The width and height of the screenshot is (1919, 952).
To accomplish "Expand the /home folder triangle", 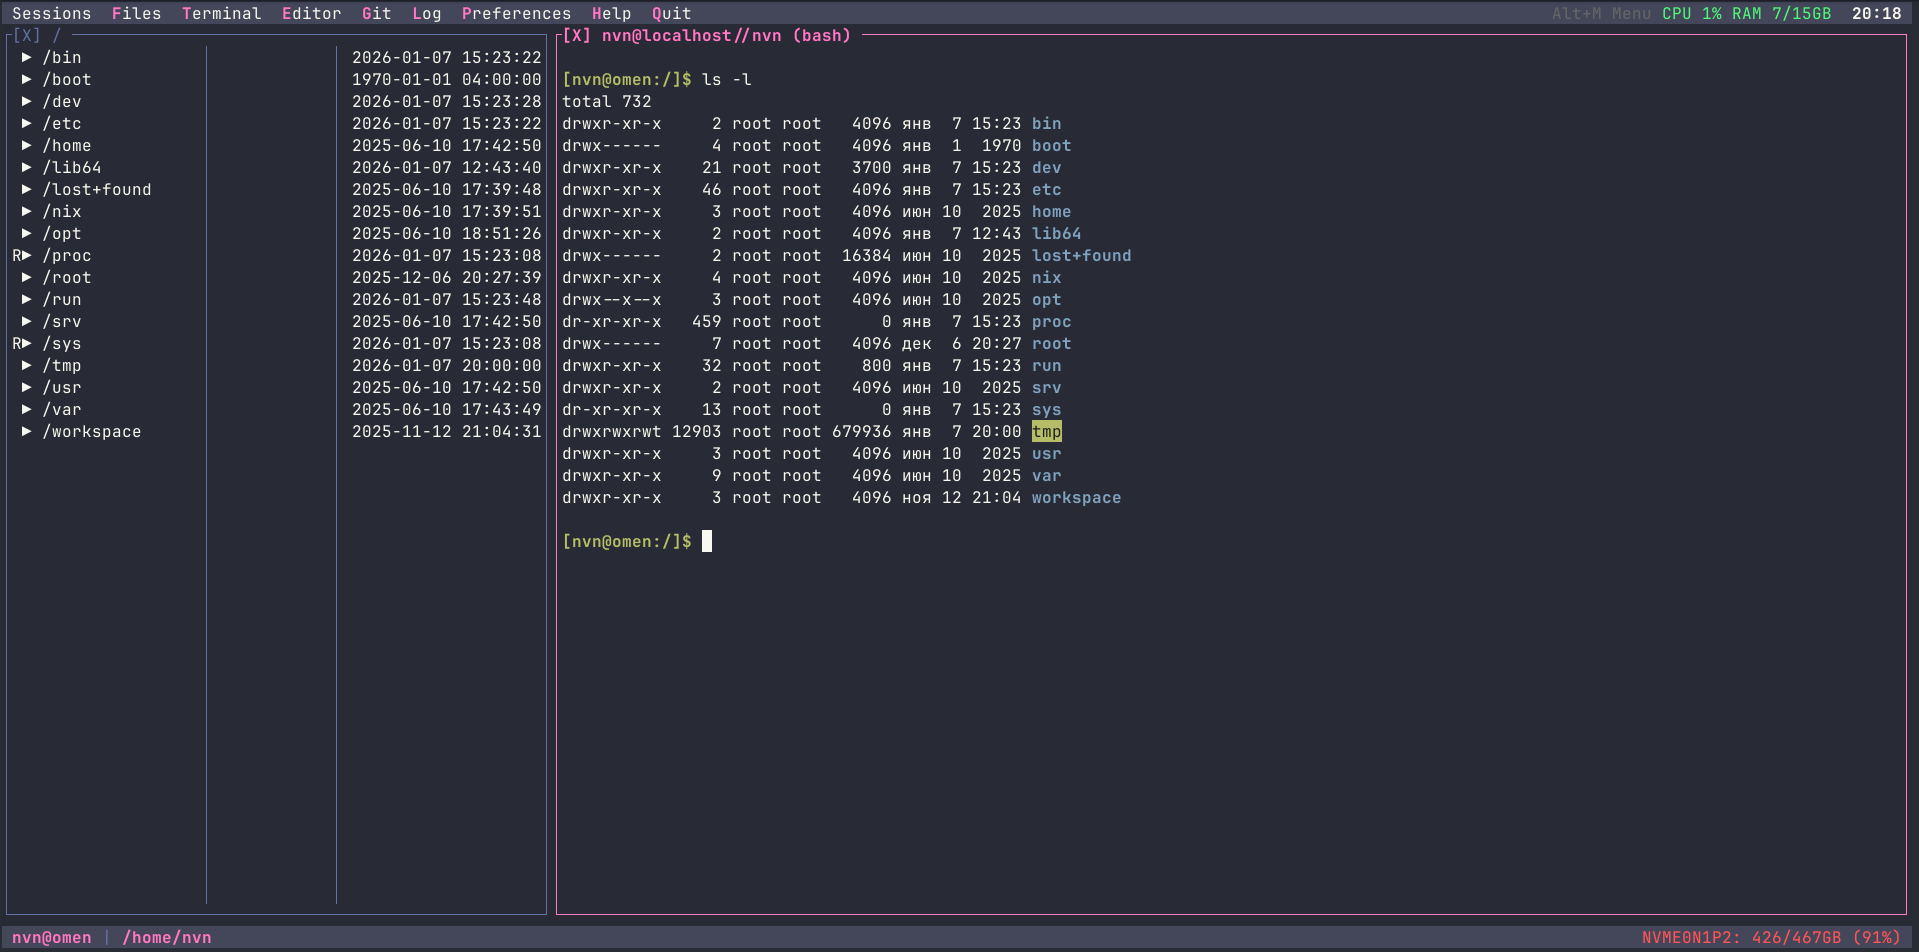I will pos(27,145).
